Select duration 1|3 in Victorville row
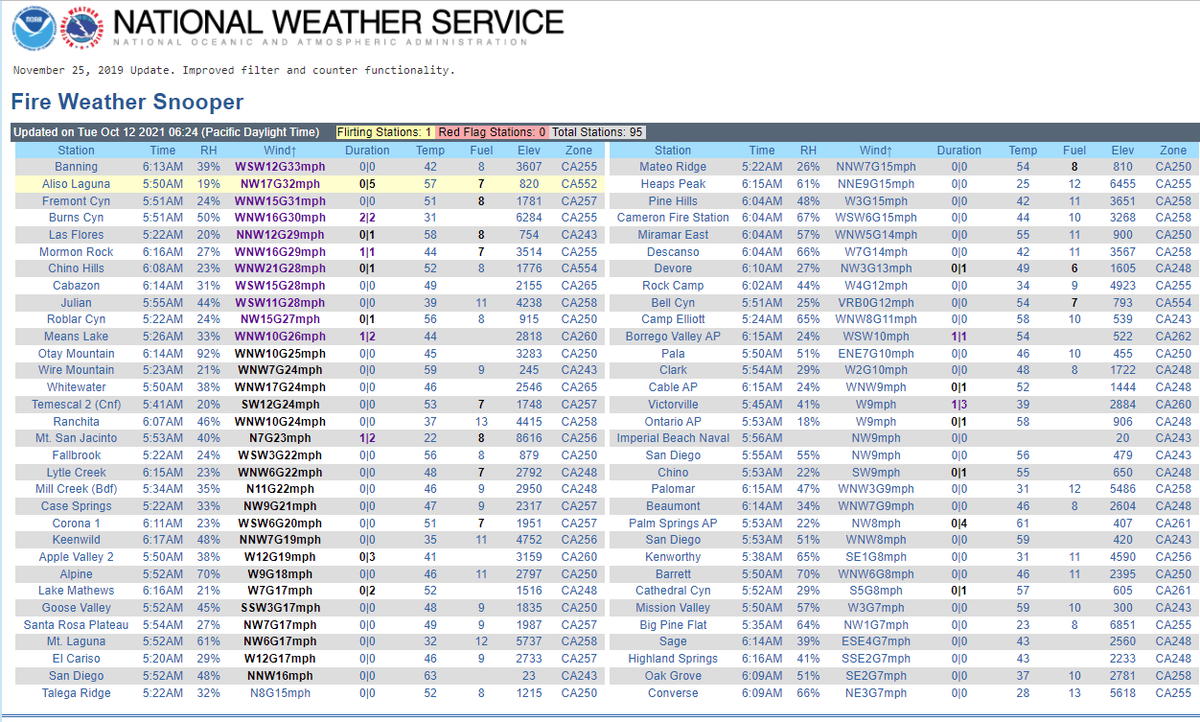 (959, 404)
